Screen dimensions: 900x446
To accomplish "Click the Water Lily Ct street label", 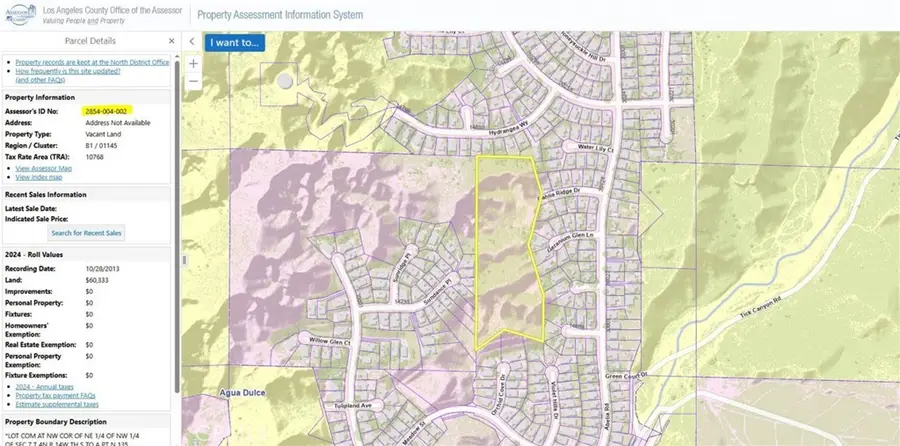I will [x=596, y=148].
